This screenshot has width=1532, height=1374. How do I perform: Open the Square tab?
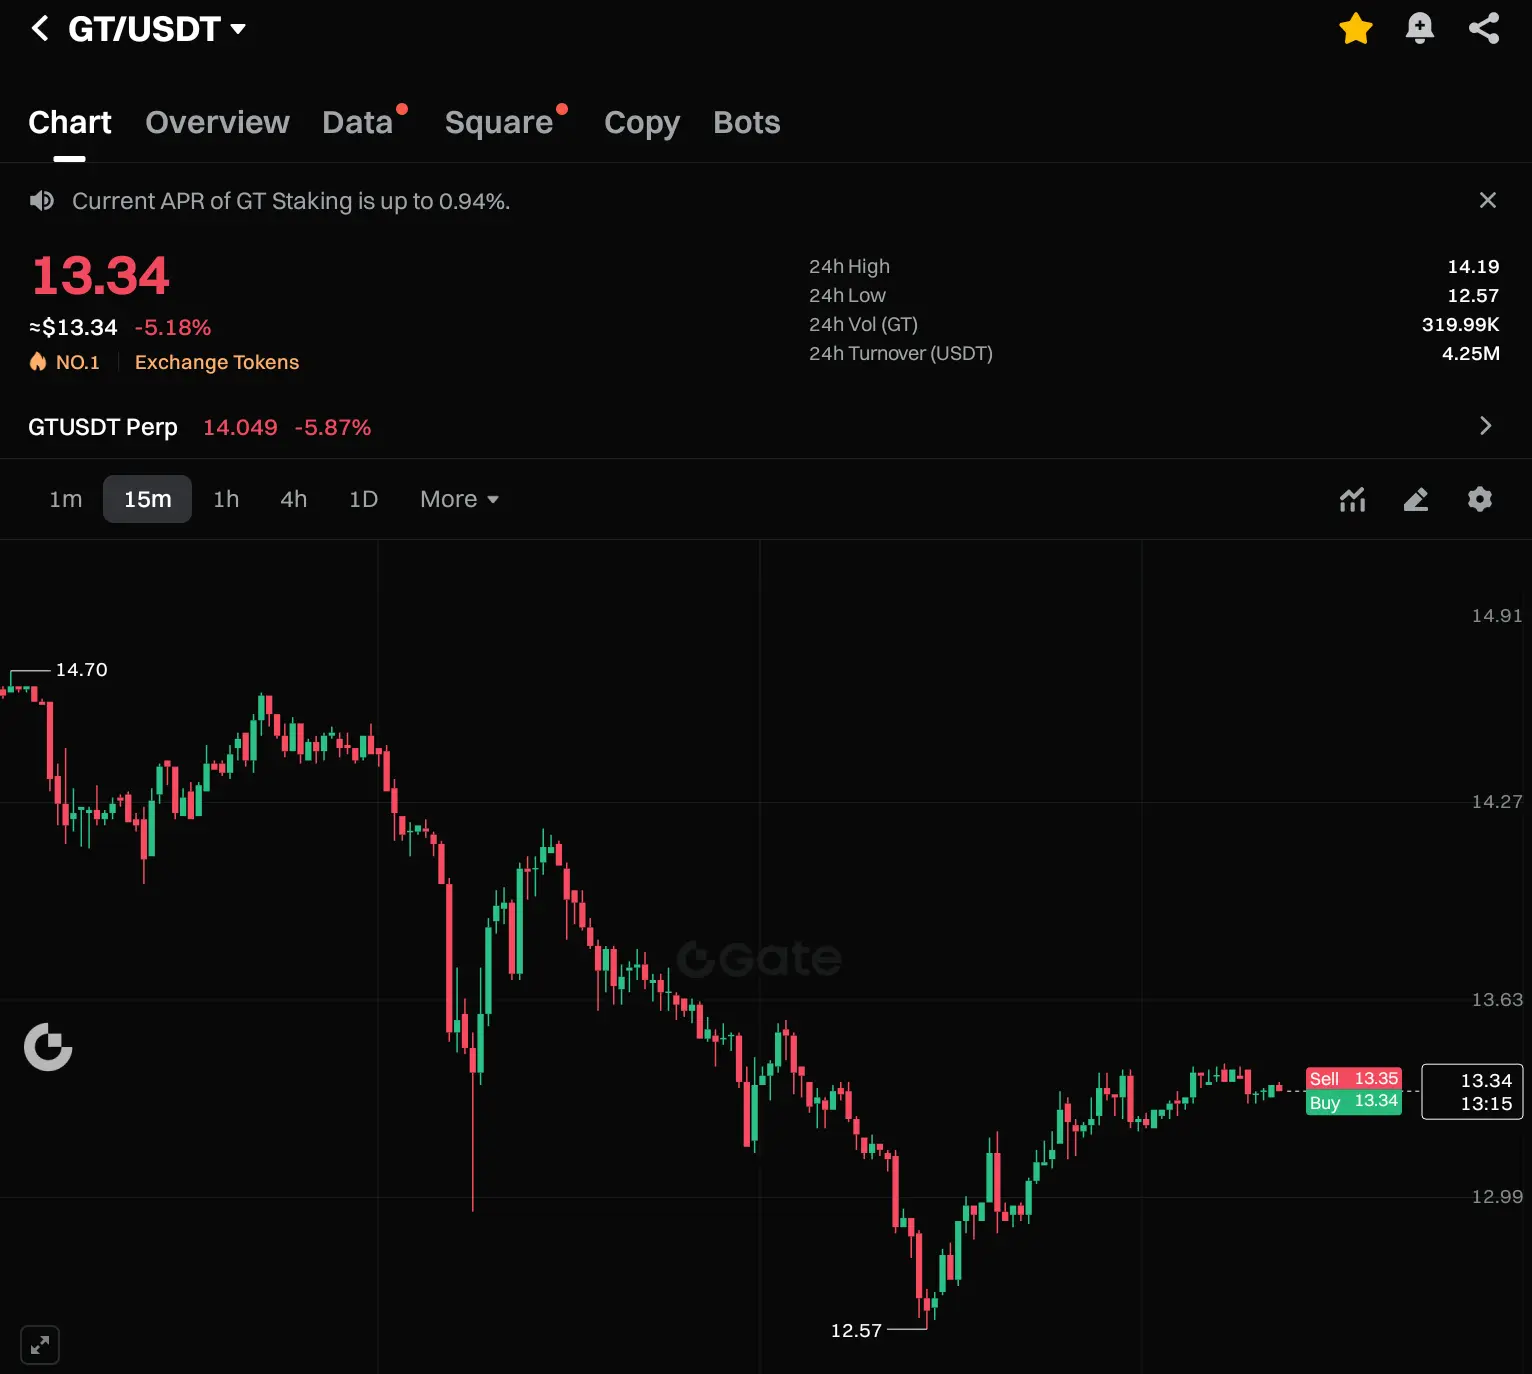499,122
